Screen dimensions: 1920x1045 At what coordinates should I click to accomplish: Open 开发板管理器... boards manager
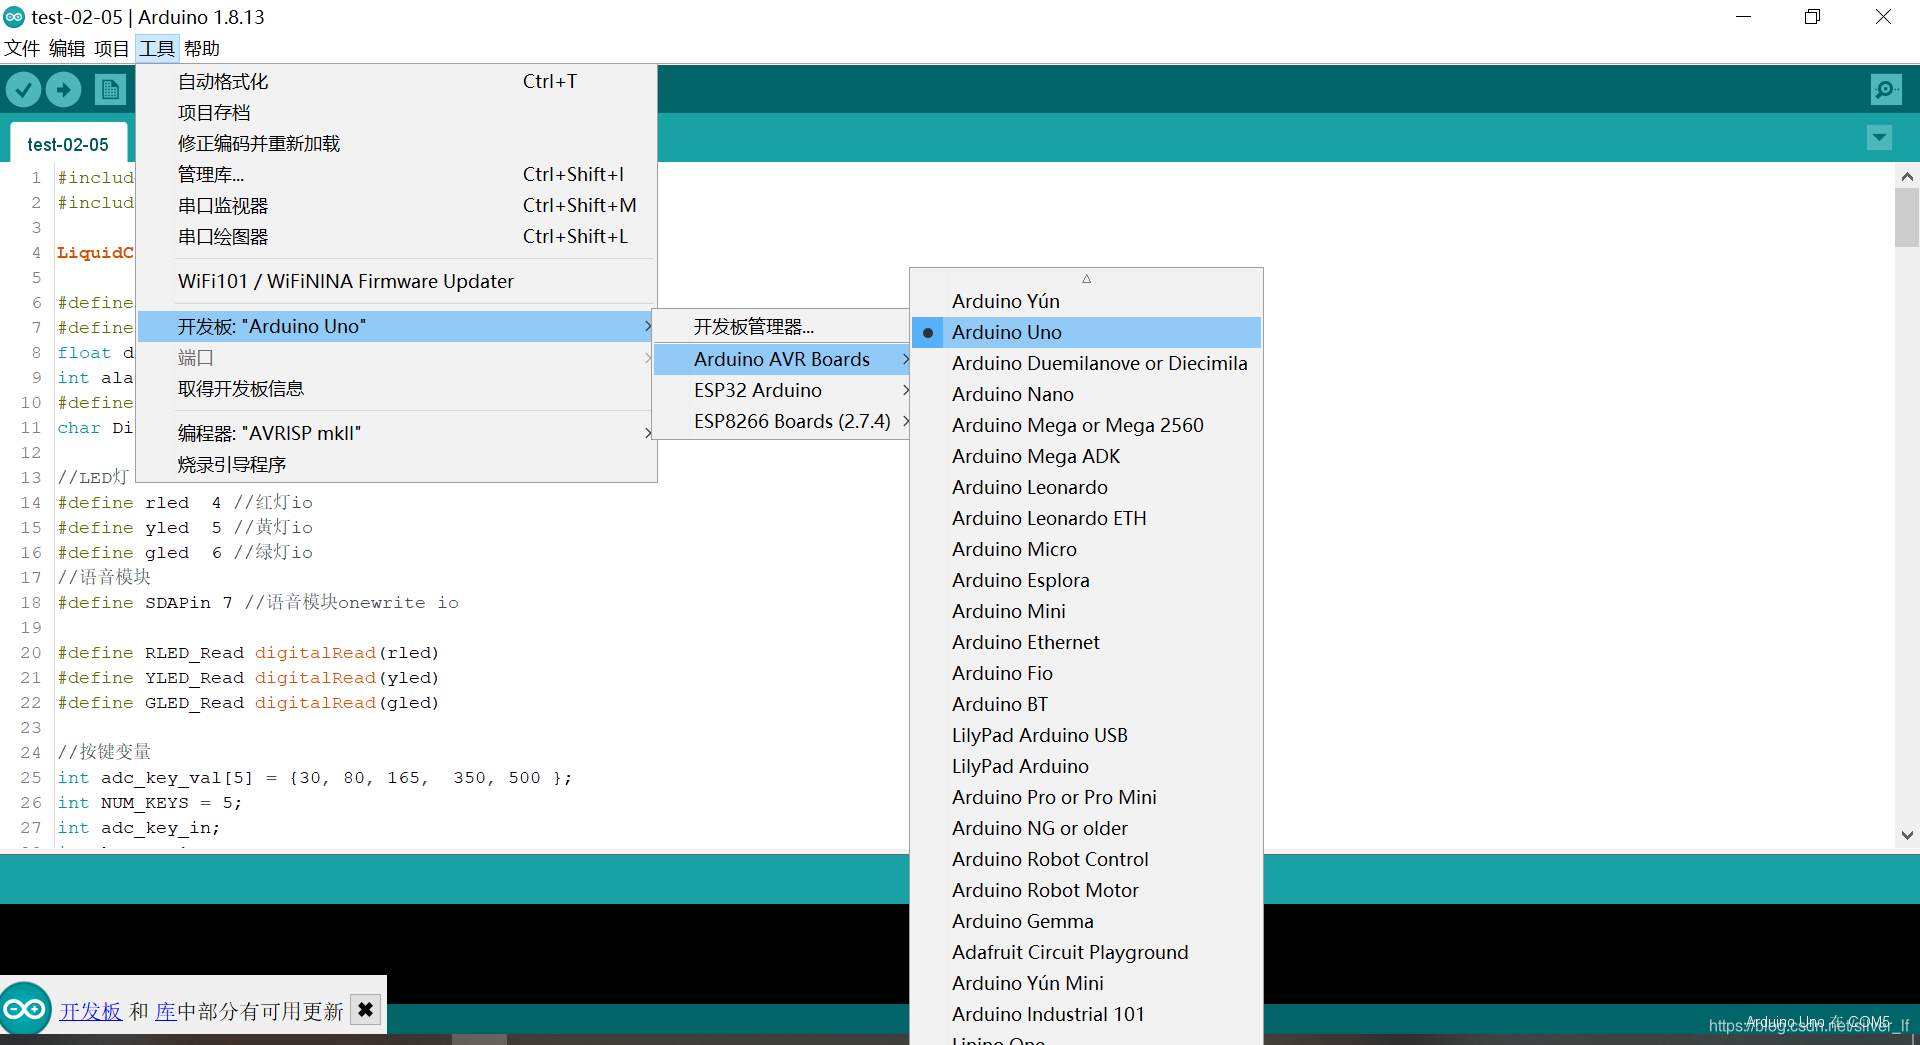781,327
